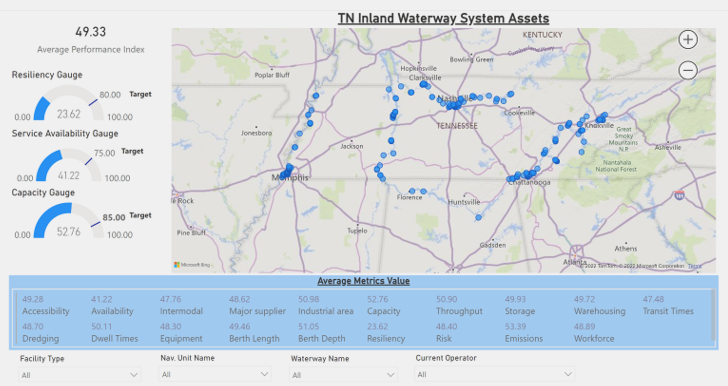
Task: Expand the Current Operator dropdown
Action: pos(494,374)
